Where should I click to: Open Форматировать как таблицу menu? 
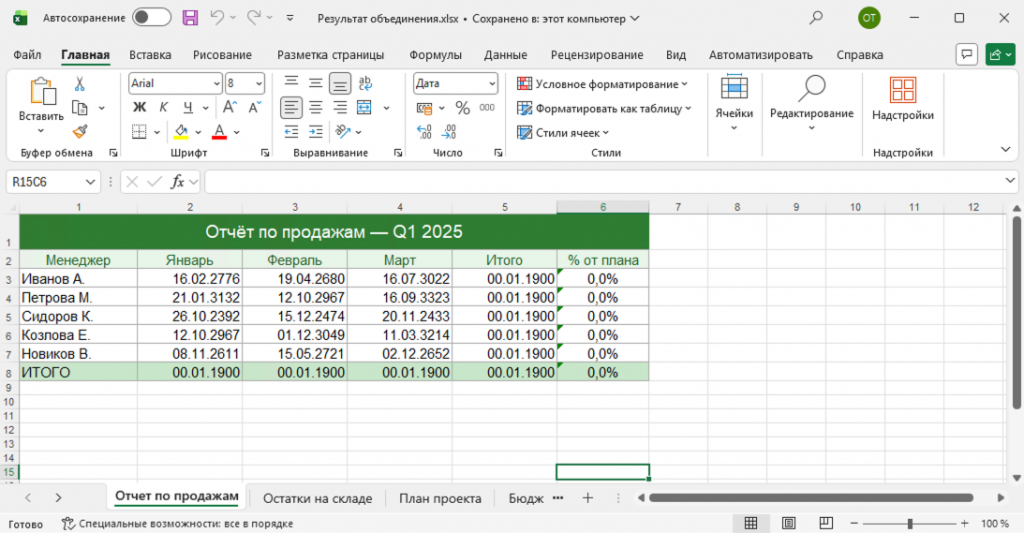coord(604,108)
